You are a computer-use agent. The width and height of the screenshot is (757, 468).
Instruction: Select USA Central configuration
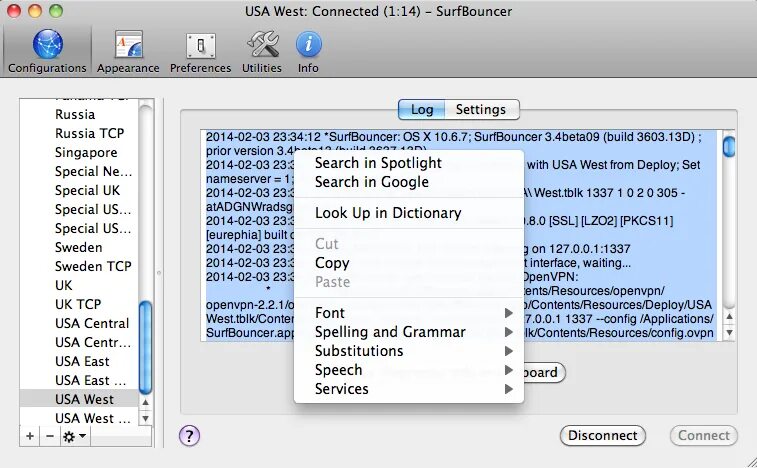click(79, 323)
